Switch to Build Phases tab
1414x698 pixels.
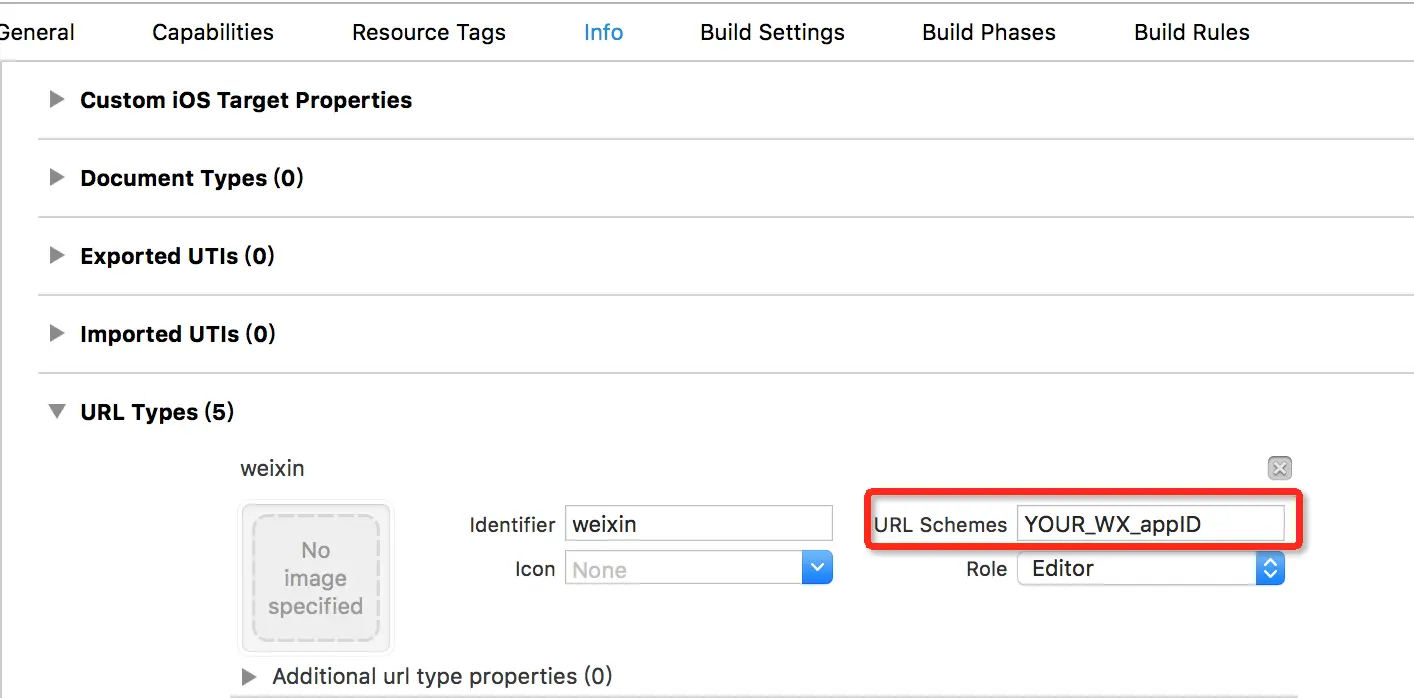coord(989,32)
